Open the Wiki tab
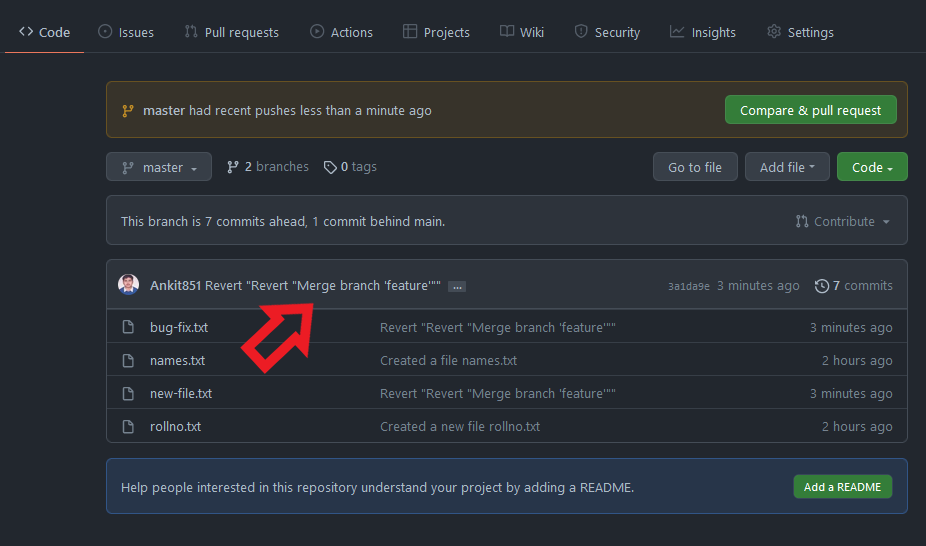The height and width of the screenshot is (546, 926). (x=522, y=32)
